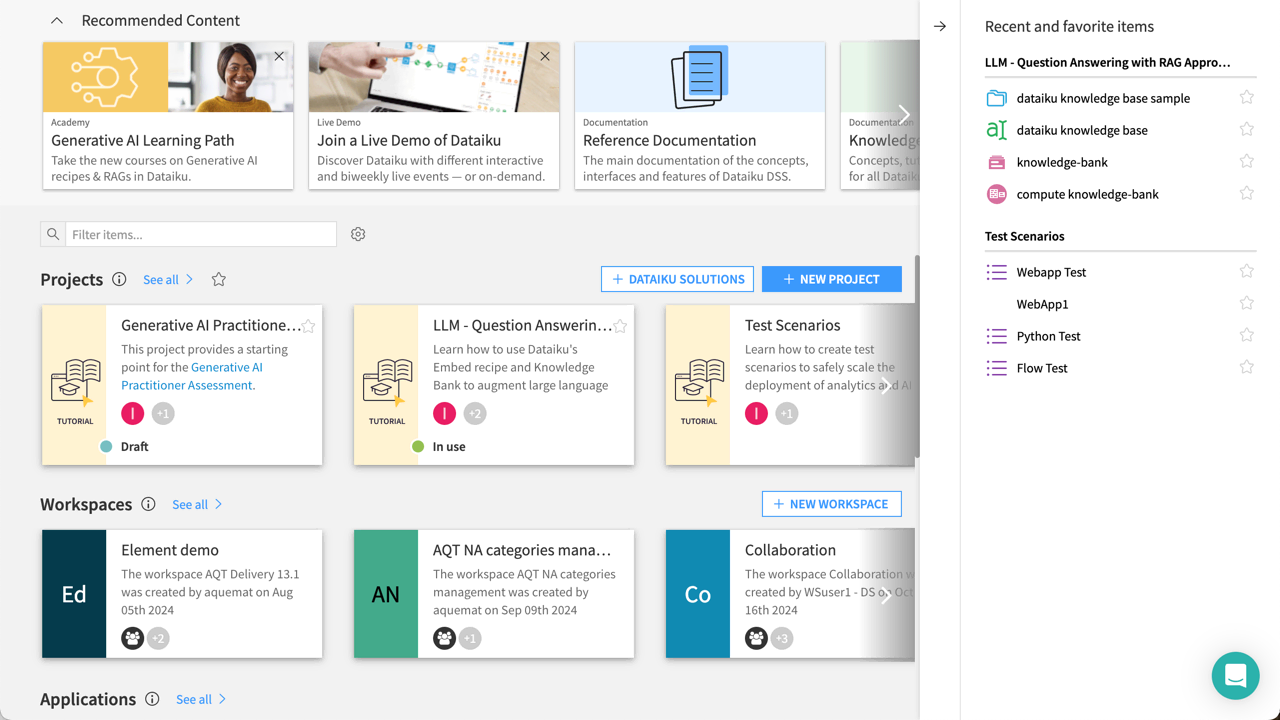Click the knowledge-bank item icon
The image size is (1280, 720).
996,161
